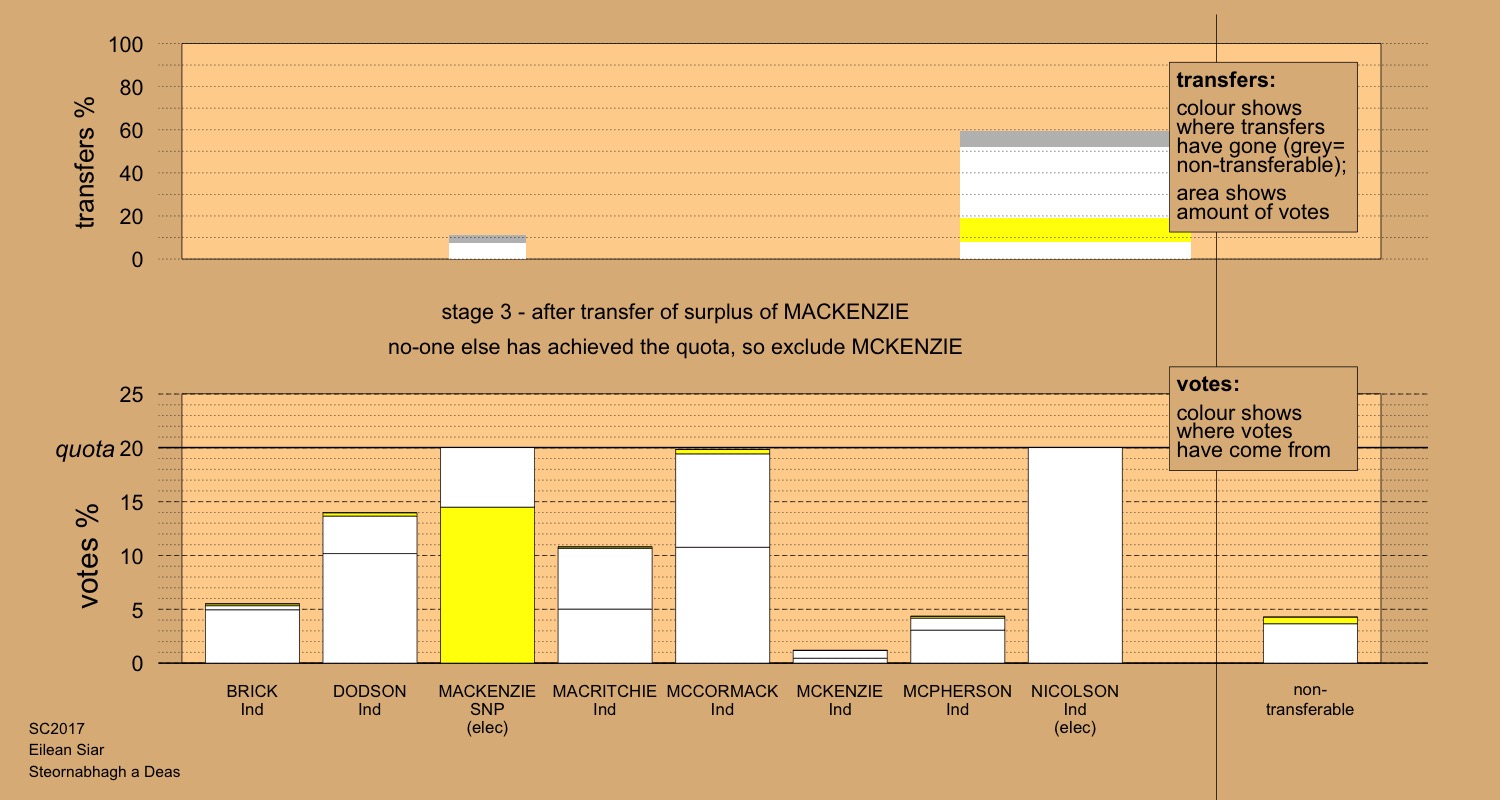This screenshot has width=1500, height=800.
Task: Click the upper white segment of MCCORMACK's vote bar
Action: click(x=722, y=501)
